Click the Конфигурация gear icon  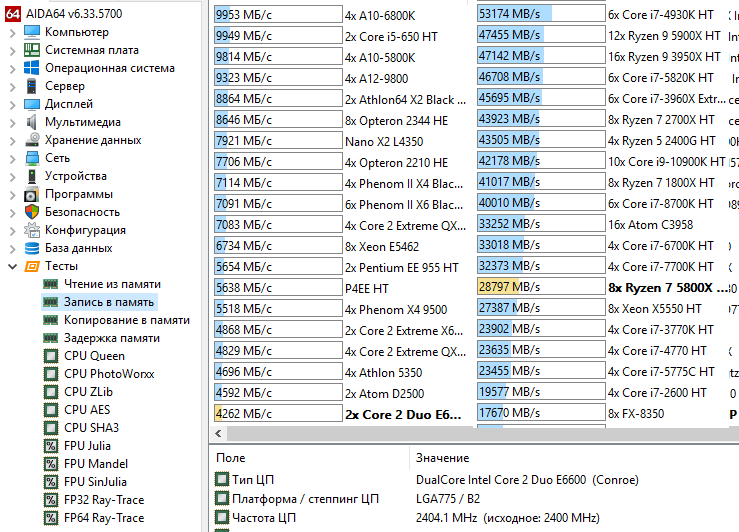point(32,230)
